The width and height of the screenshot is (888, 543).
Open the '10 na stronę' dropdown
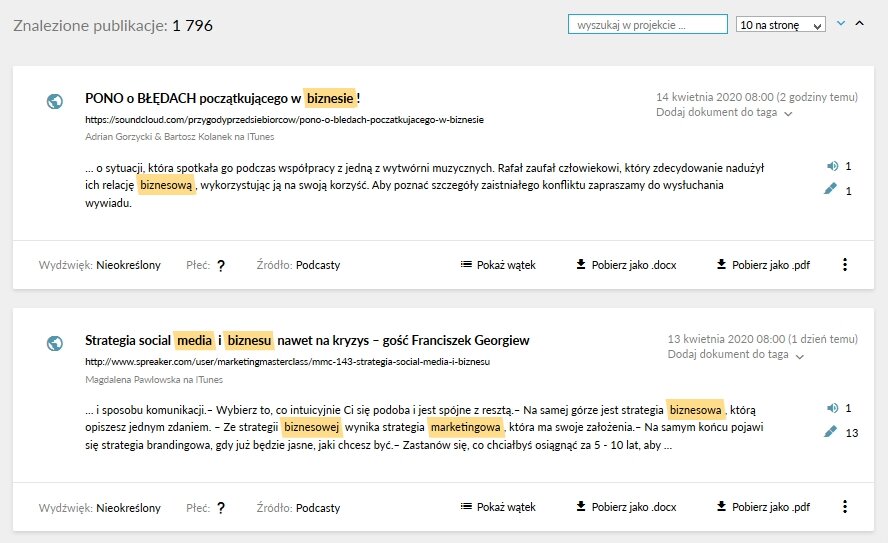pos(780,24)
